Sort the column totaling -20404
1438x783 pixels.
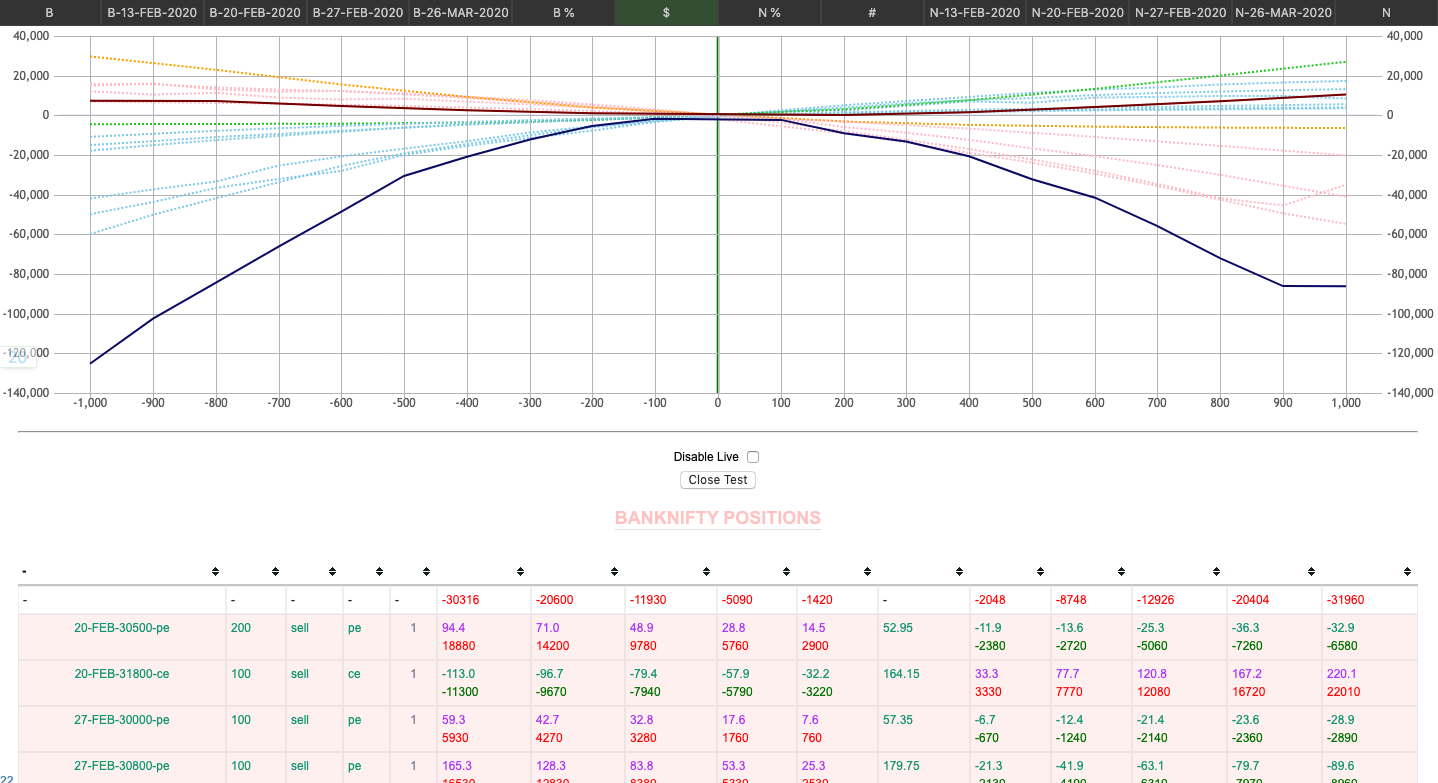[x=1310, y=572]
